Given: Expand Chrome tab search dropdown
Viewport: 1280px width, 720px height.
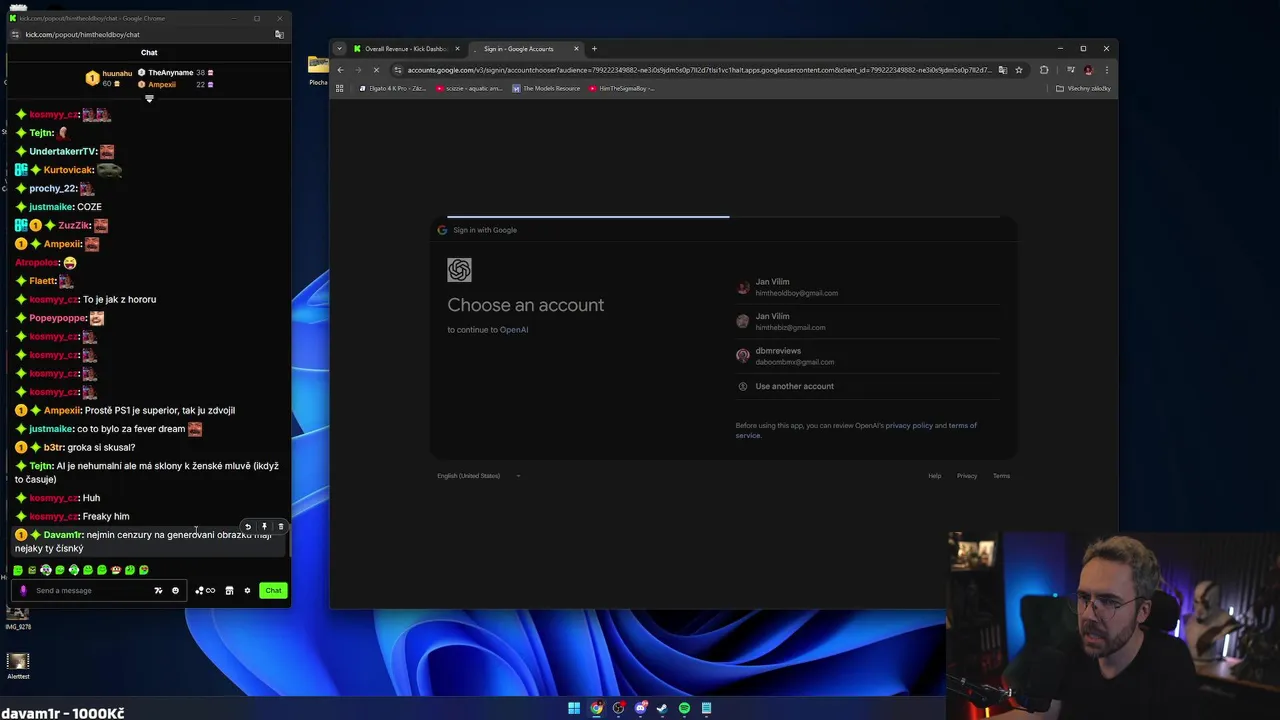Looking at the screenshot, I should (339, 49).
